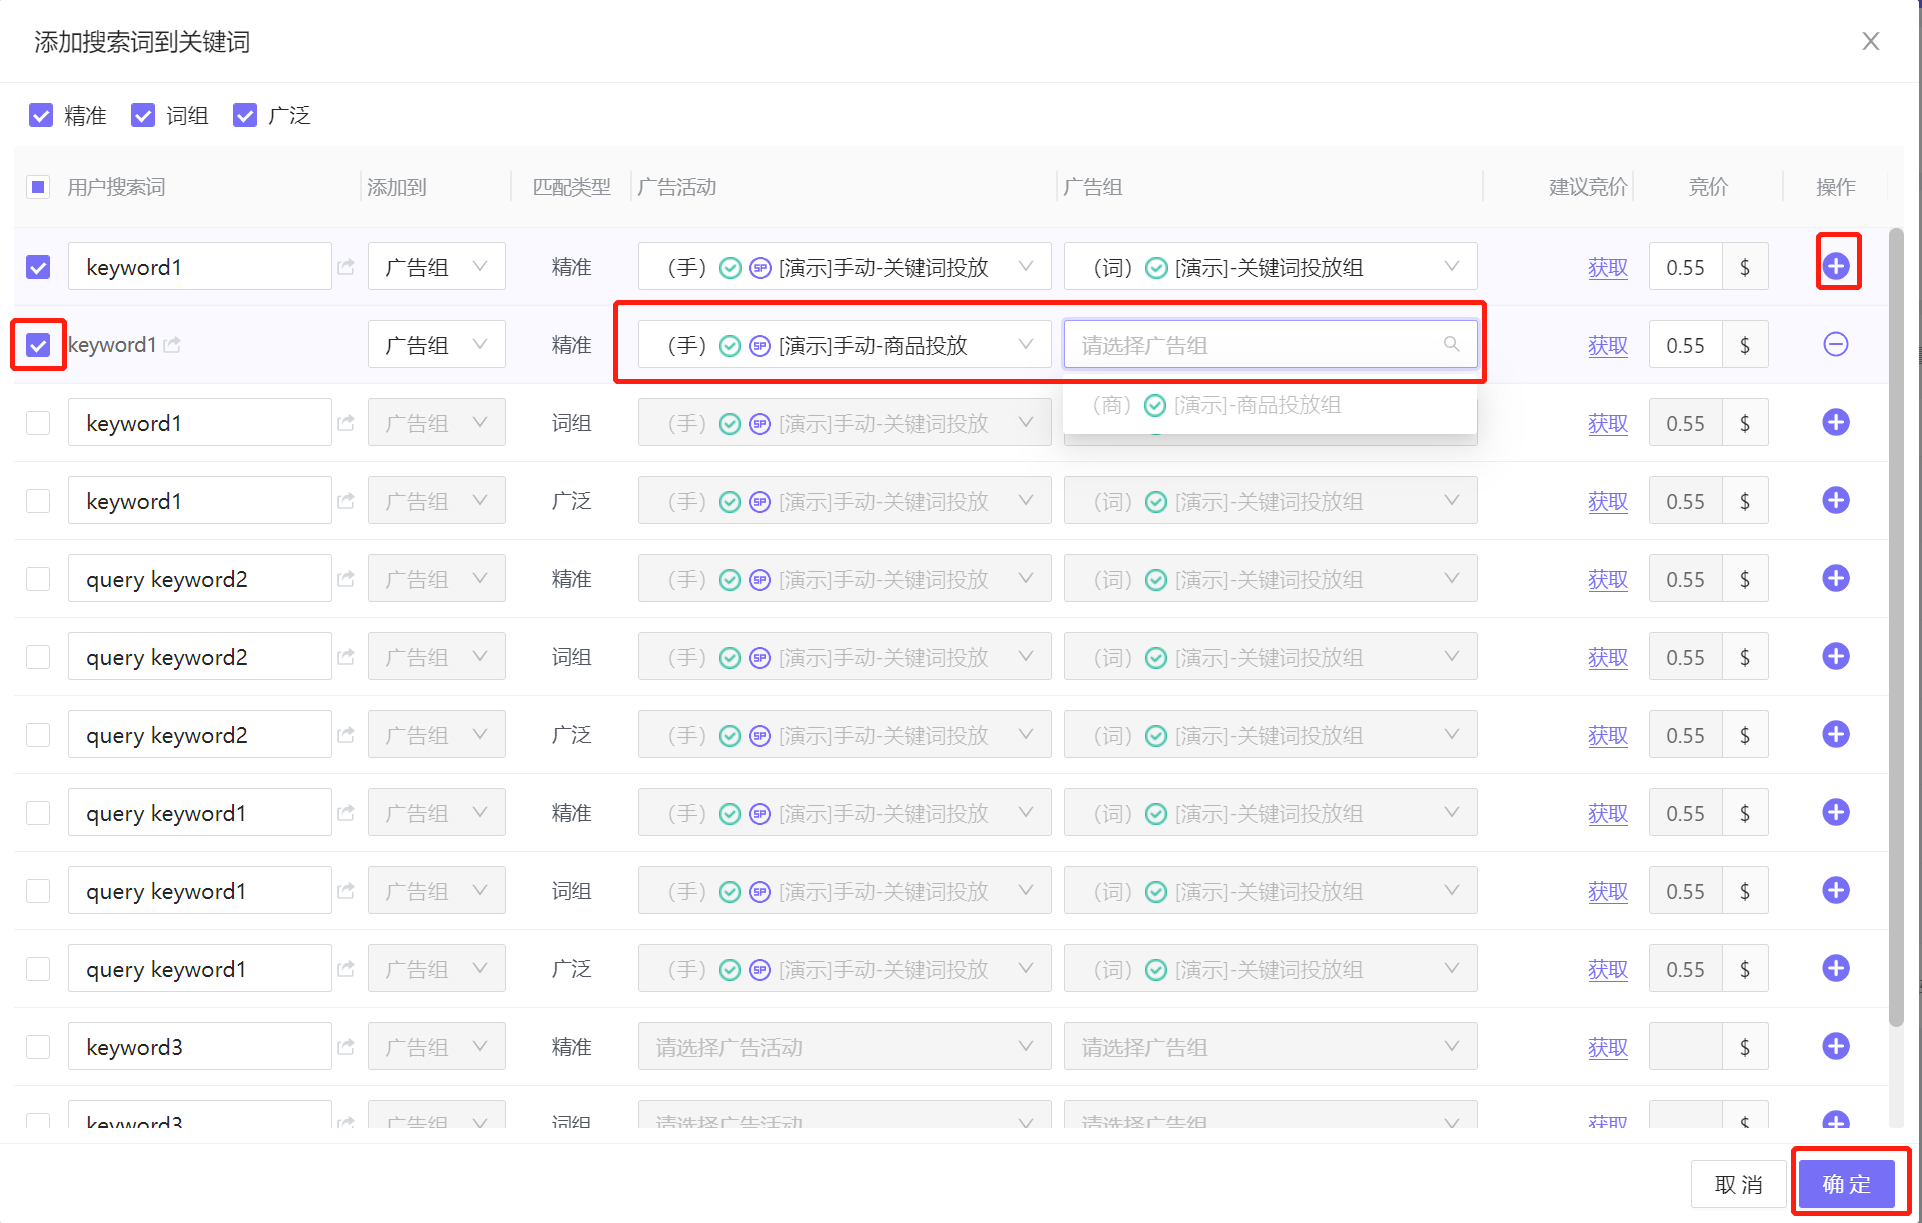The height and width of the screenshot is (1223, 1922).
Task: Open external link icon in query keyword1 精准 row
Action: click(x=346, y=813)
